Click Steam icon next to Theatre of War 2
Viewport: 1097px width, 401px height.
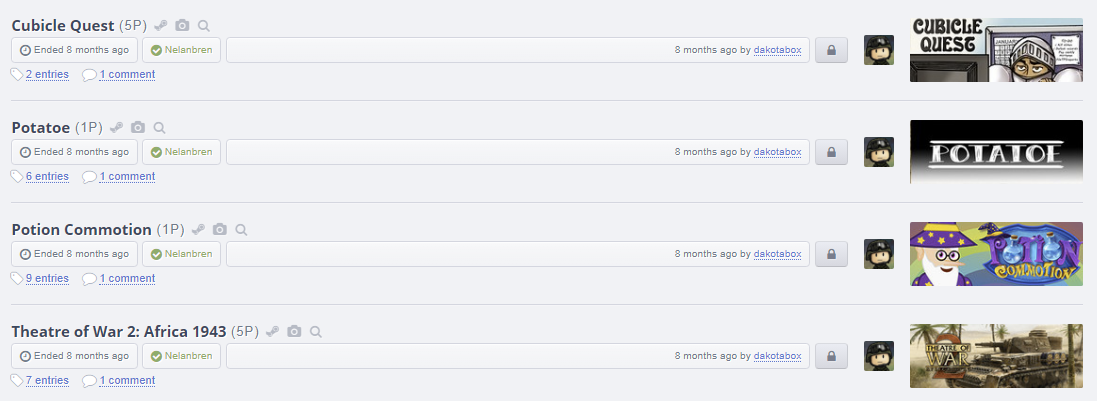pyautogui.click(x=273, y=332)
